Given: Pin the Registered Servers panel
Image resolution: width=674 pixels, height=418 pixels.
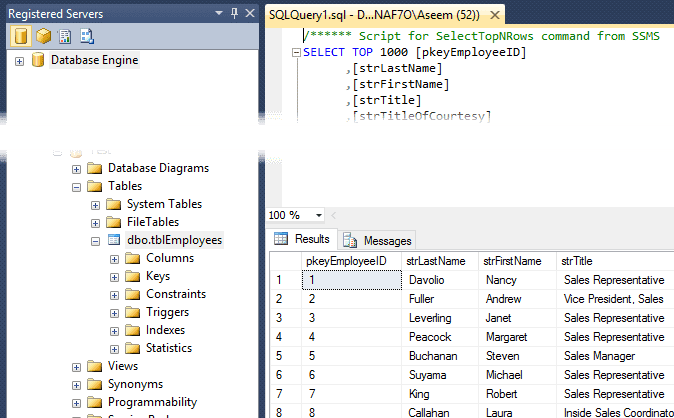Looking at the screenshot, I should [x=233, y=12].
